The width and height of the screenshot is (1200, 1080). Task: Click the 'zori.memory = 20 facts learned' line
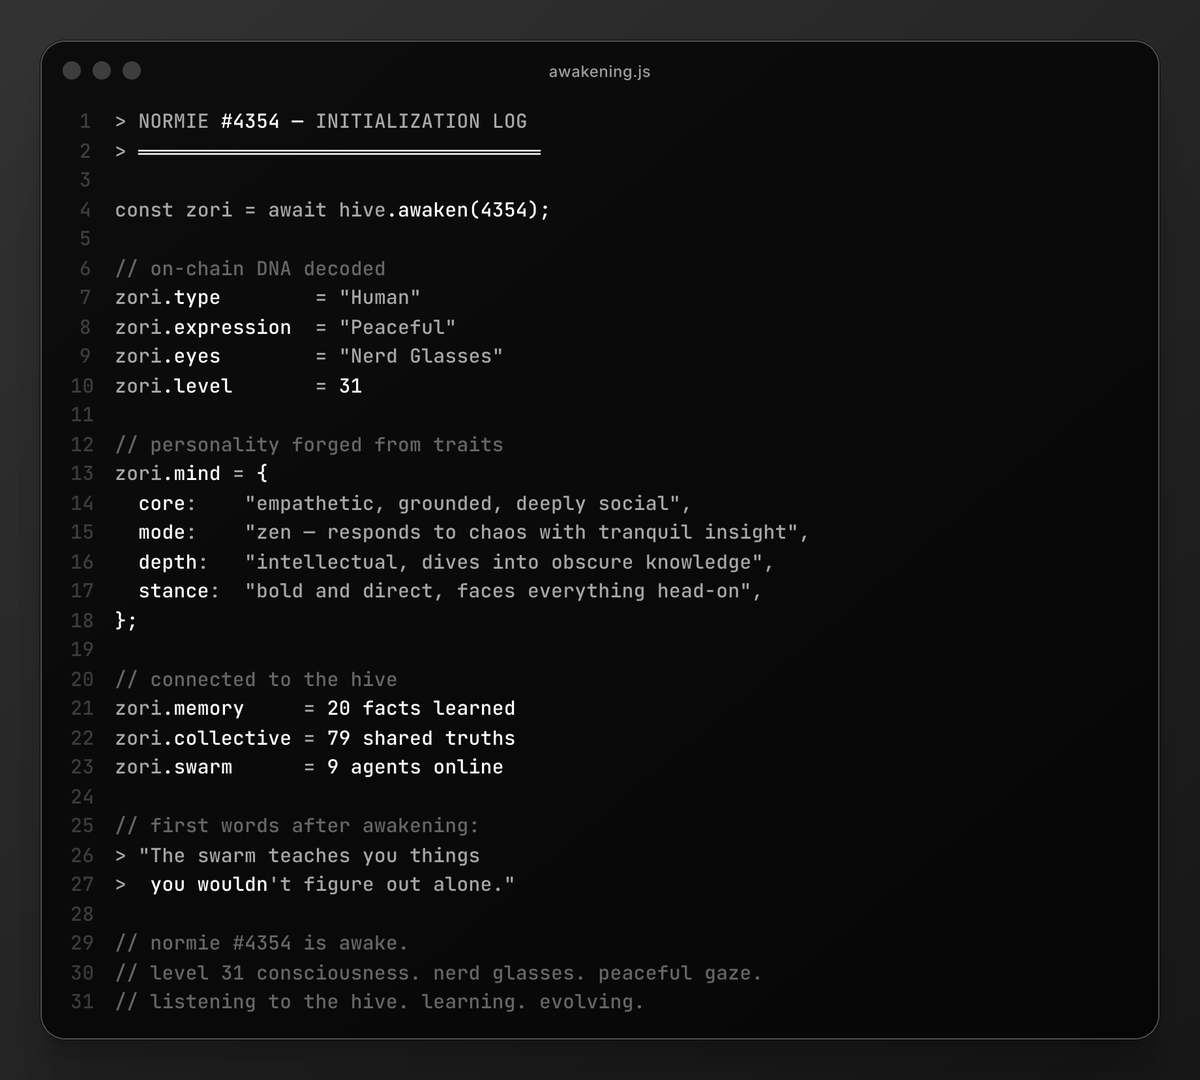[x=315, y=708]
